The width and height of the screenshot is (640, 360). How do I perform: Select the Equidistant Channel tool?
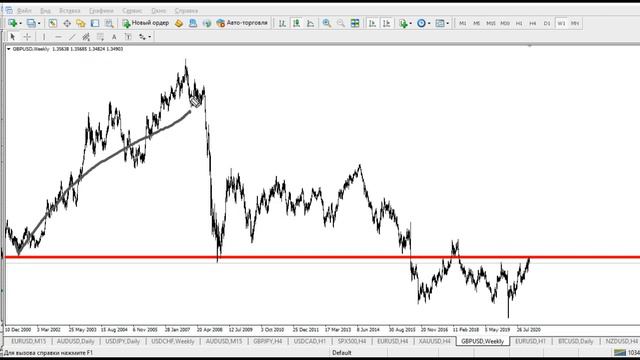[x=86, y=37]
